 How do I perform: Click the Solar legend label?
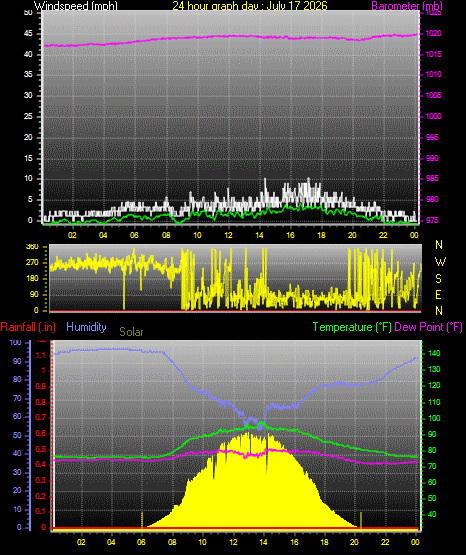(x=131, y=332)
